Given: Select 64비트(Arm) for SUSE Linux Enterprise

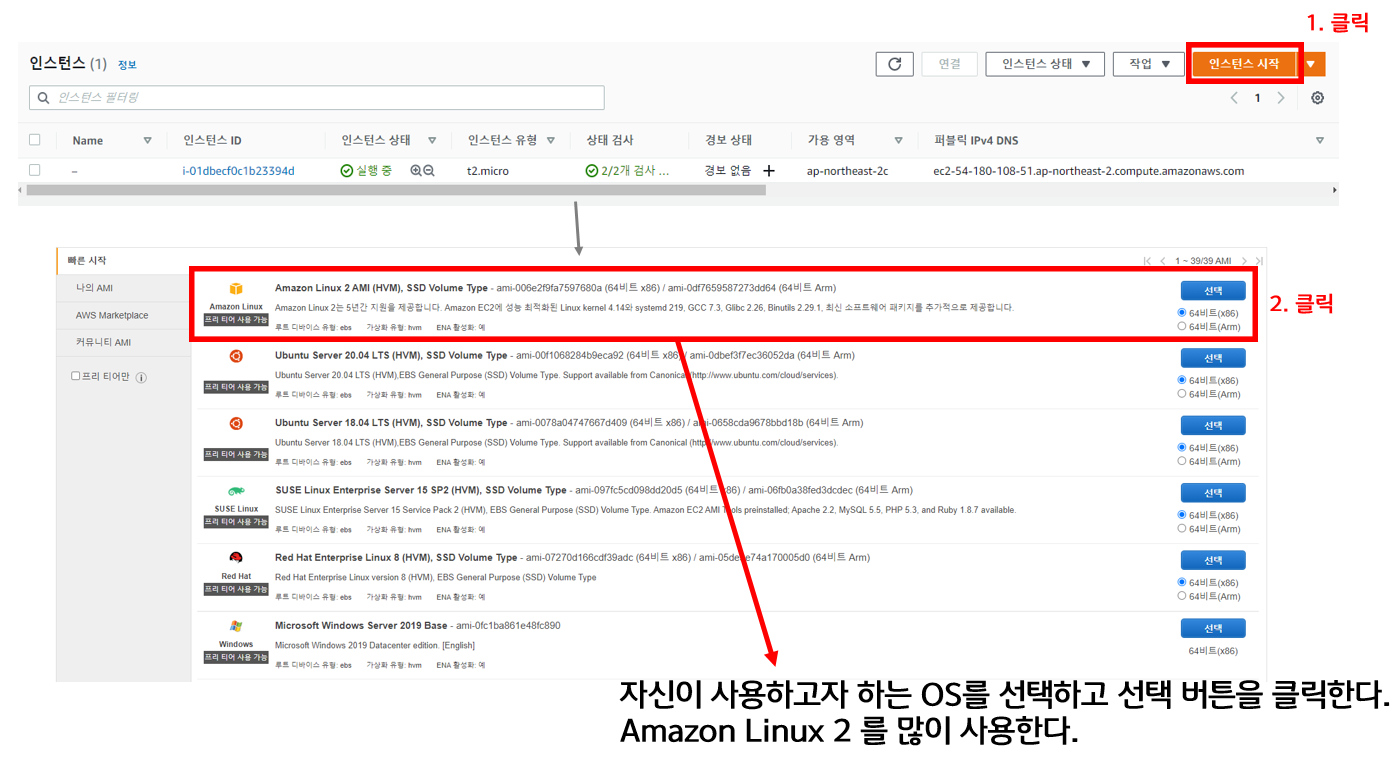Looking at the screenshot, I should tap(1182, 528).
